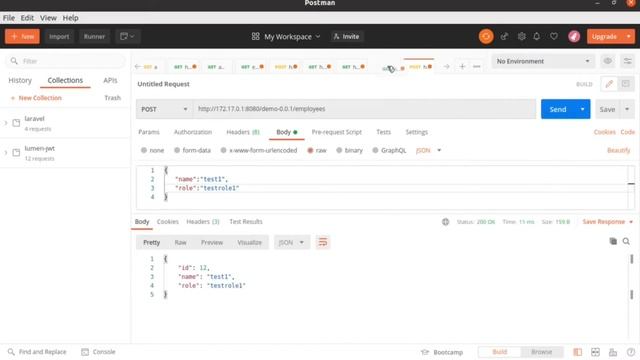Search the response with magnifier icon
The image size is (640, 360).
pos(626,242)
